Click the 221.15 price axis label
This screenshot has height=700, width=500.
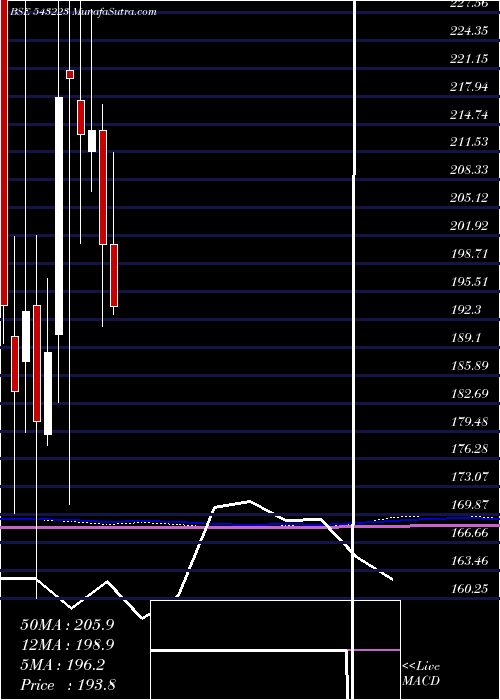pyautogui.click(x=469, y=59)
